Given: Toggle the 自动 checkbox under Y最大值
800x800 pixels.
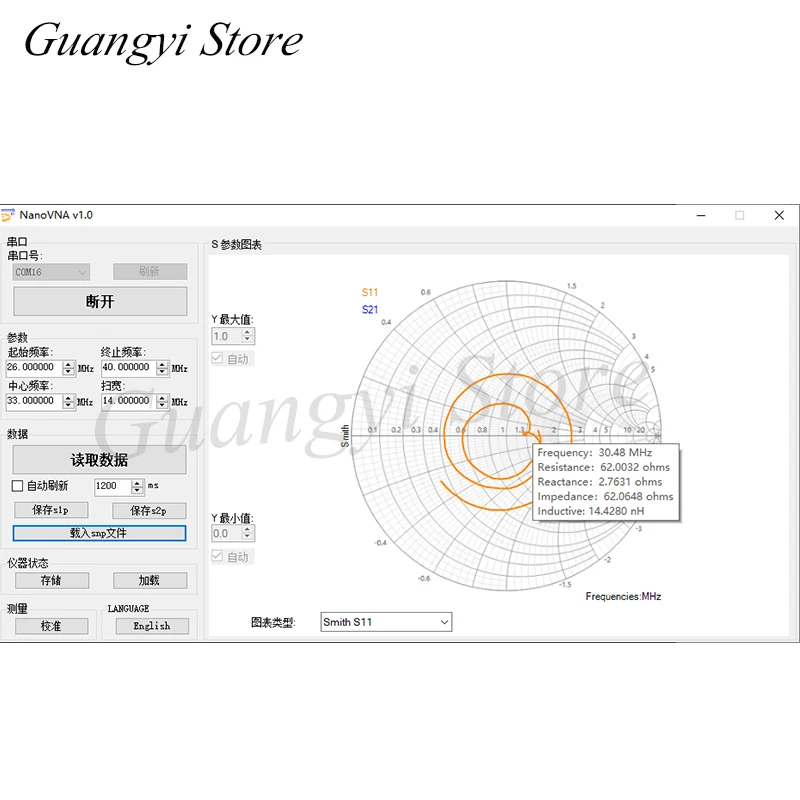Looking at the screenshot, I should tap(217, 358).
